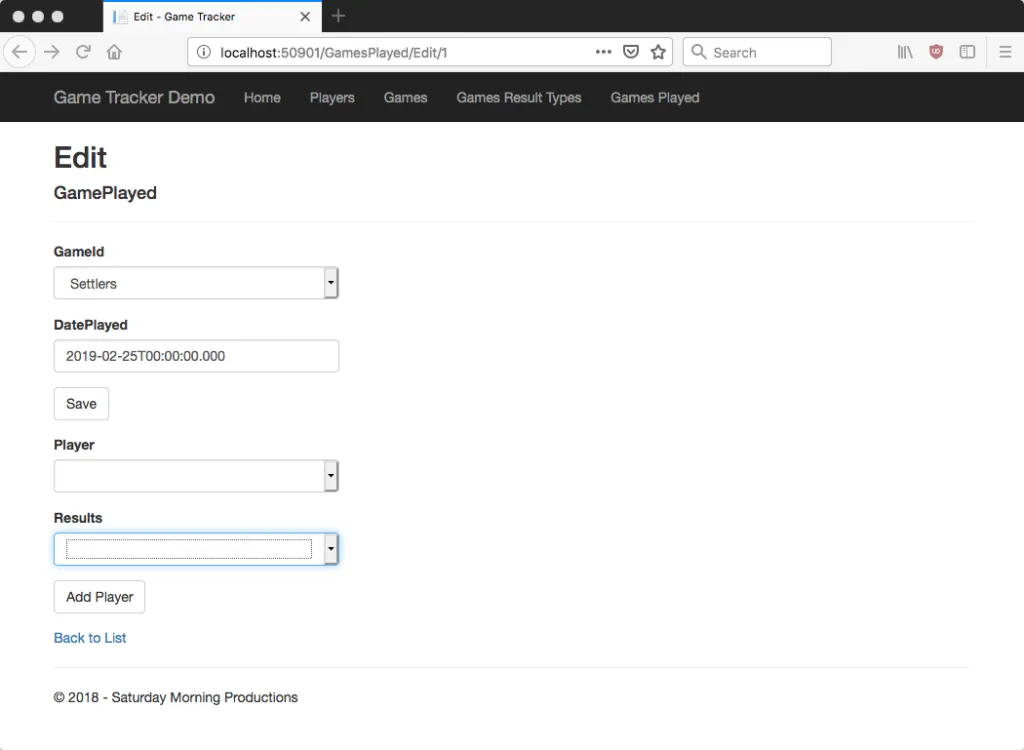The image size is (1024, 750).
Task: Open the GameId dropdown showing Settlers
Action: coord(196,283)
